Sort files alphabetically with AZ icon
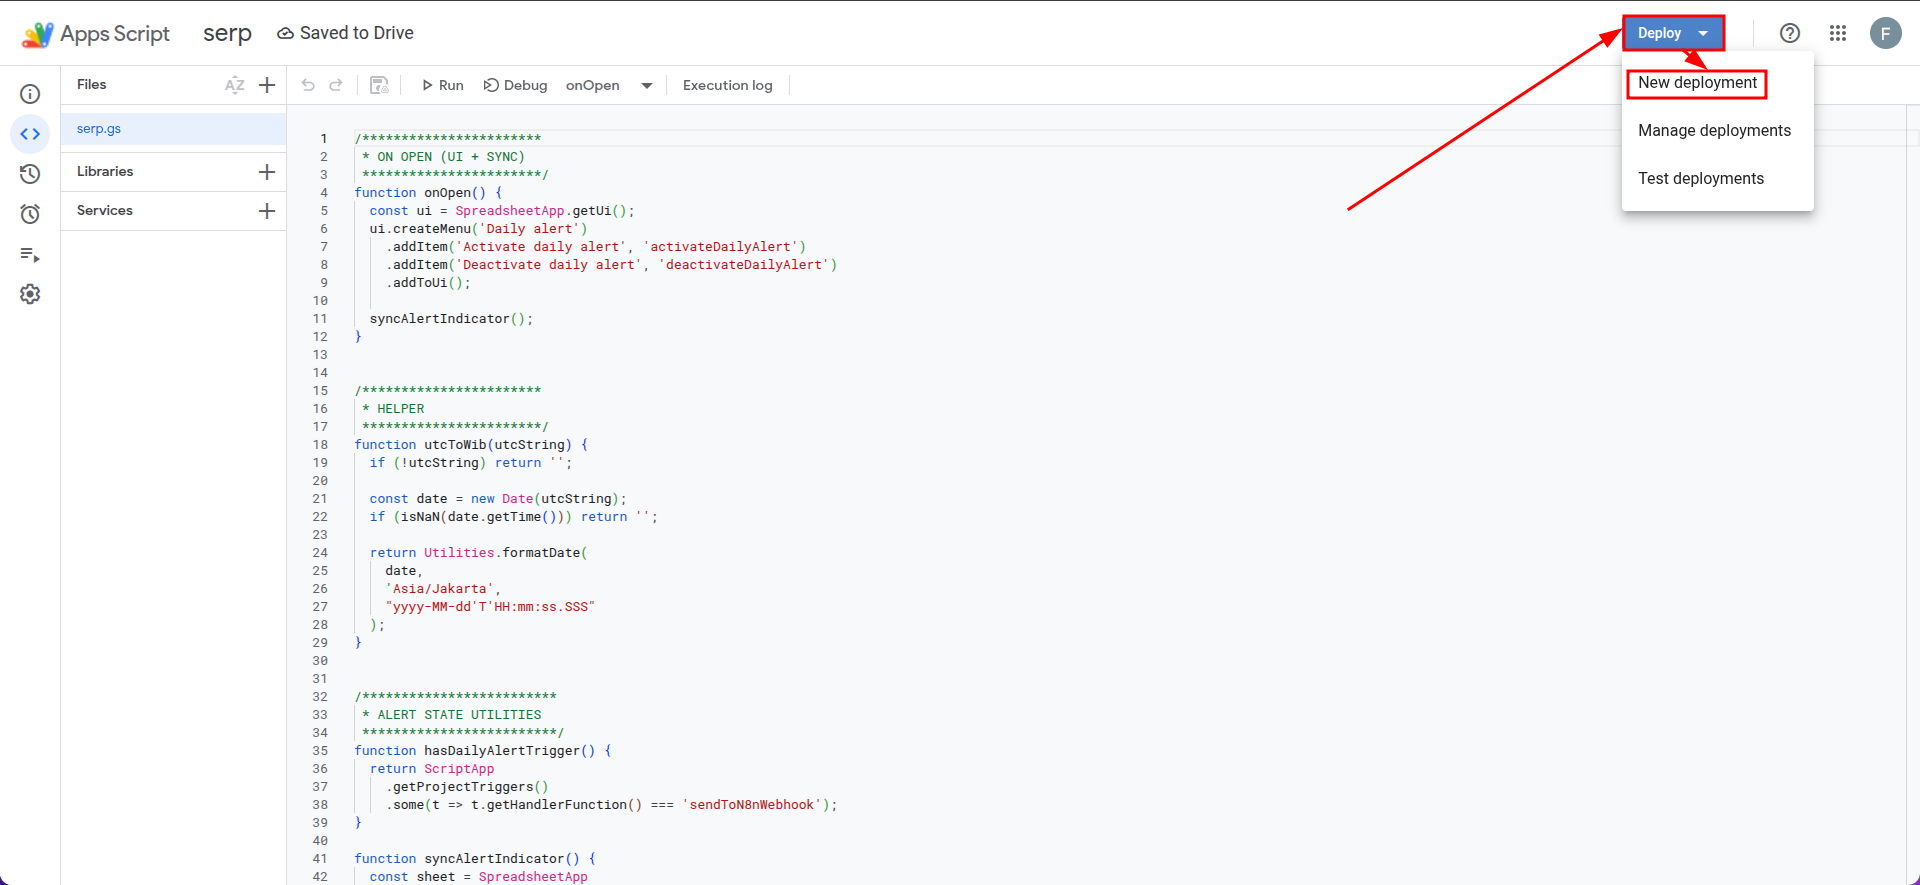 click(235, 85)
